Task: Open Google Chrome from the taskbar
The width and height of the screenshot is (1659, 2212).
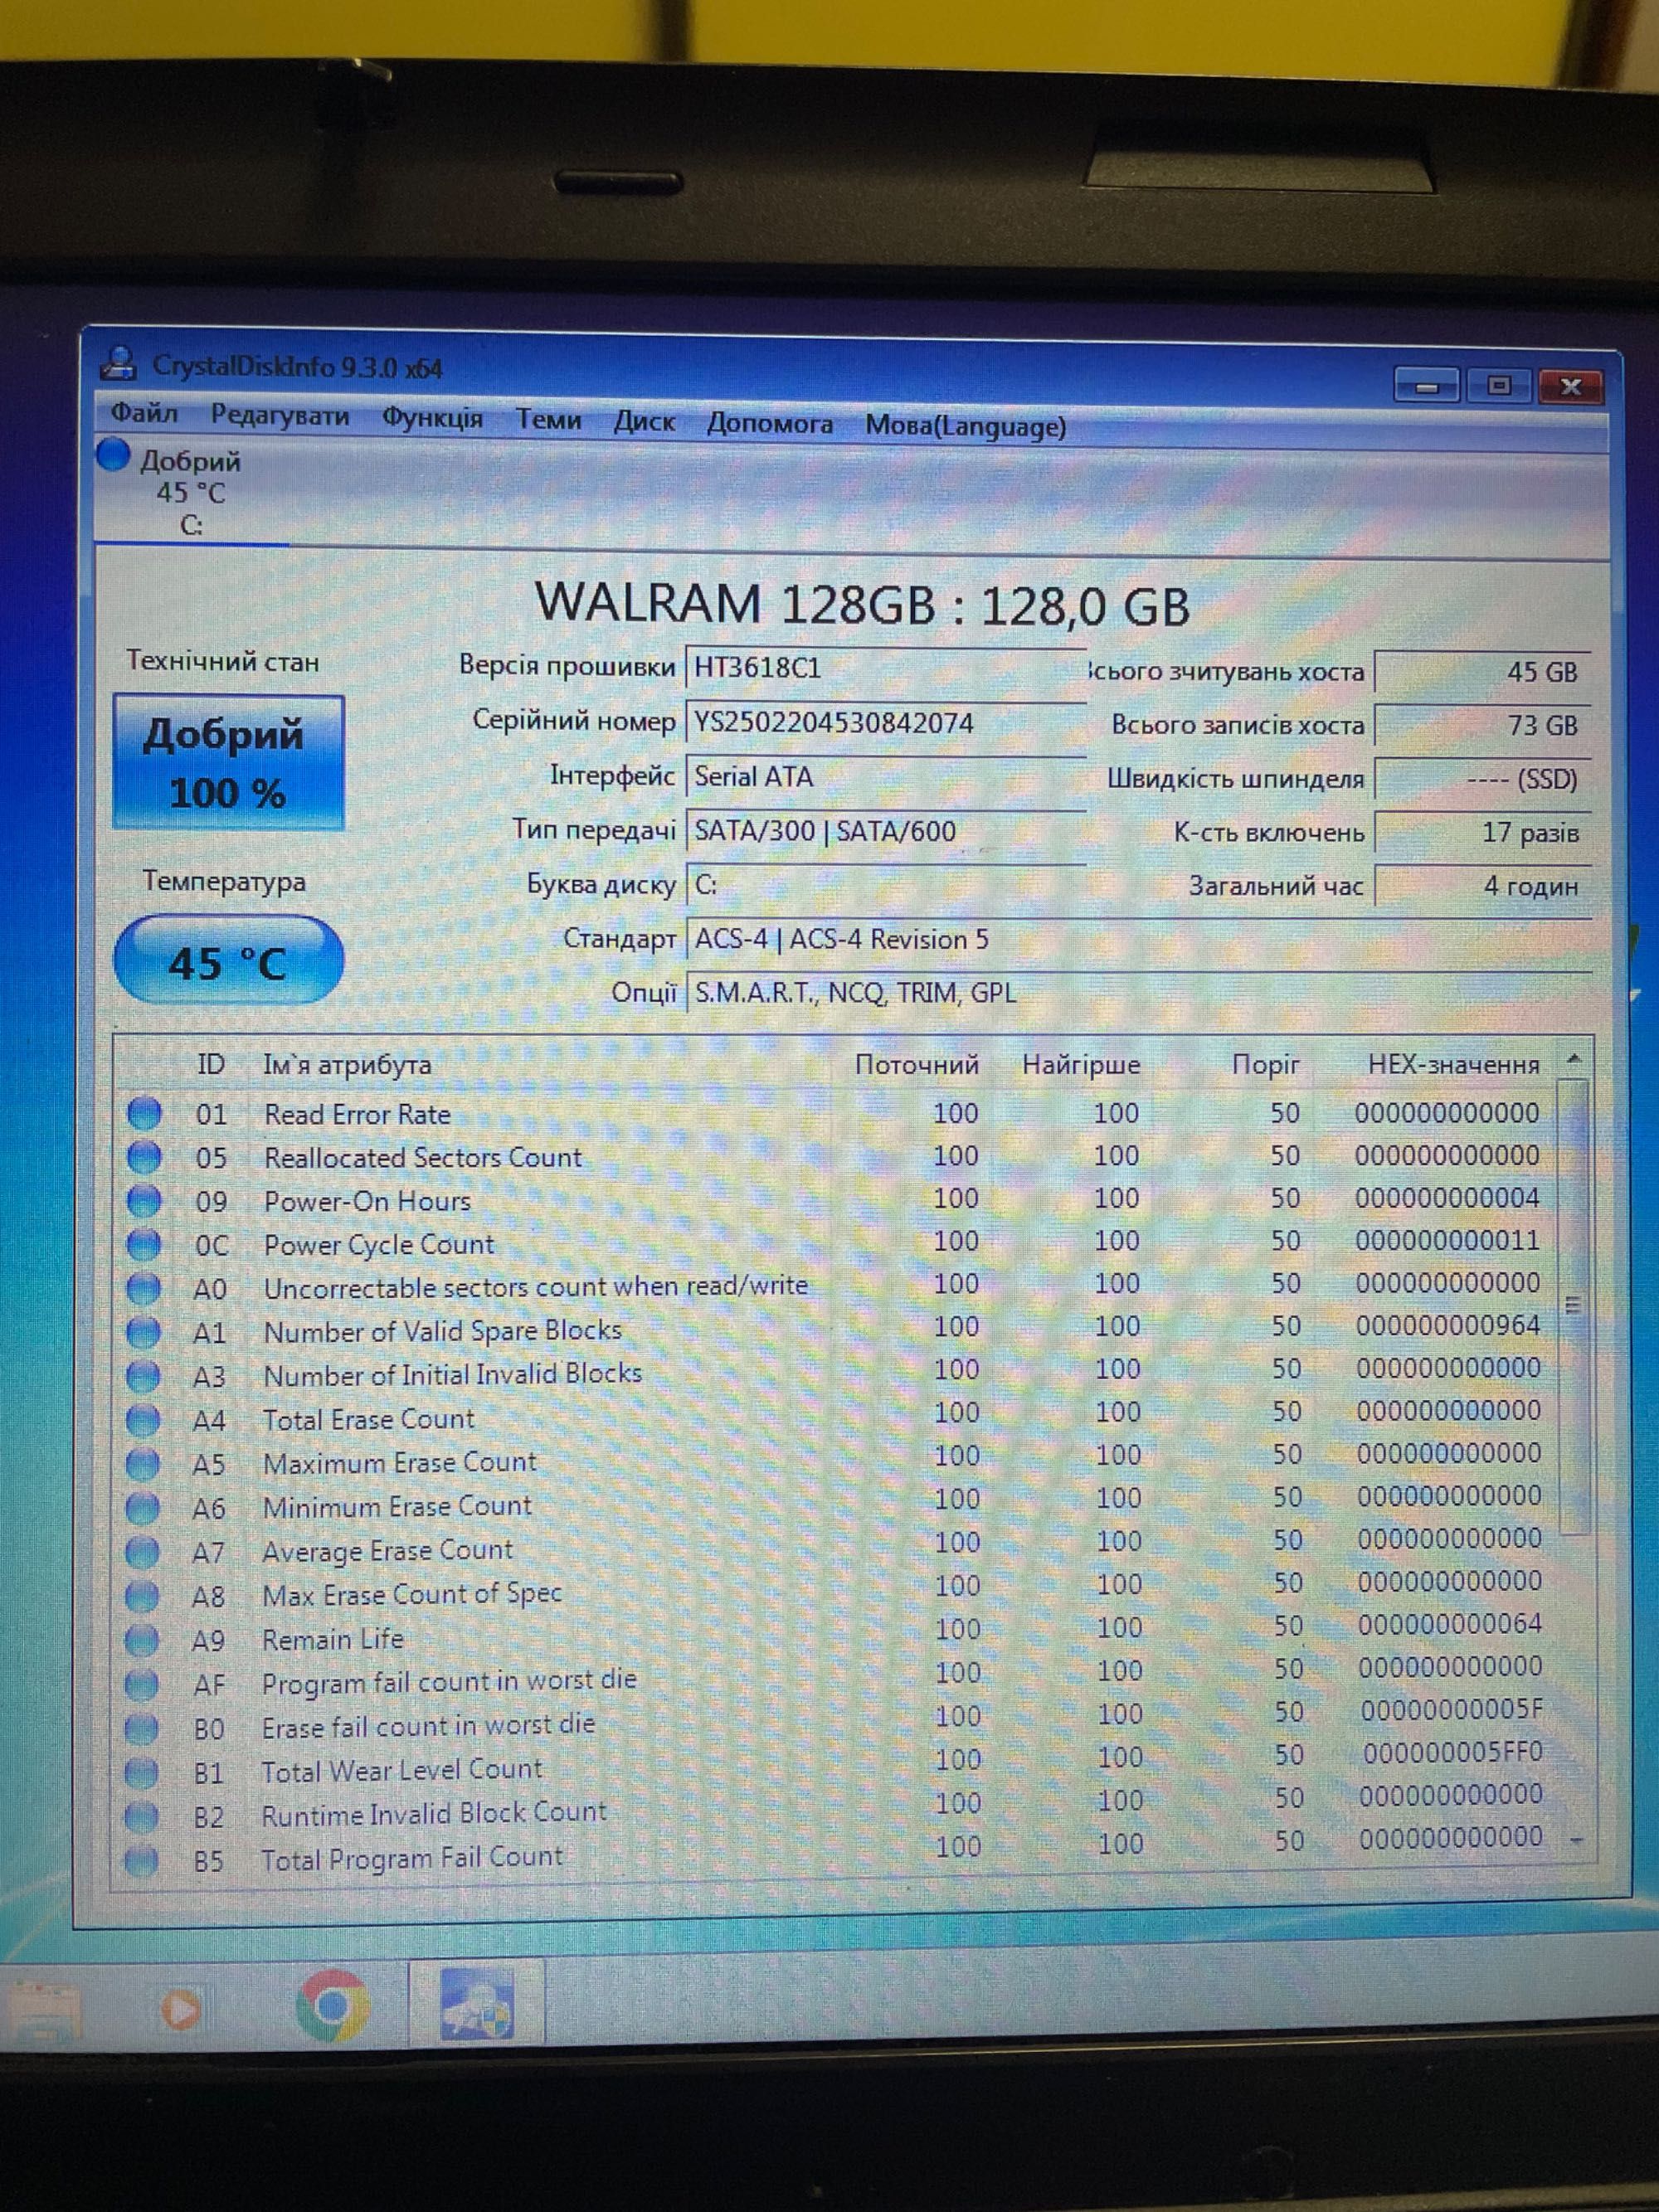Action: tap(333, 2005)
